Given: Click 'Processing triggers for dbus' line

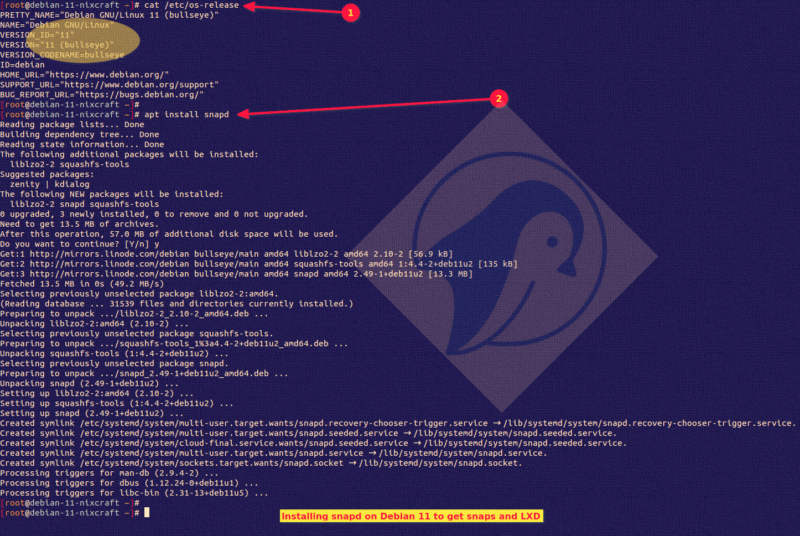Looking at the screenshot, I should (x=130, y=483).
